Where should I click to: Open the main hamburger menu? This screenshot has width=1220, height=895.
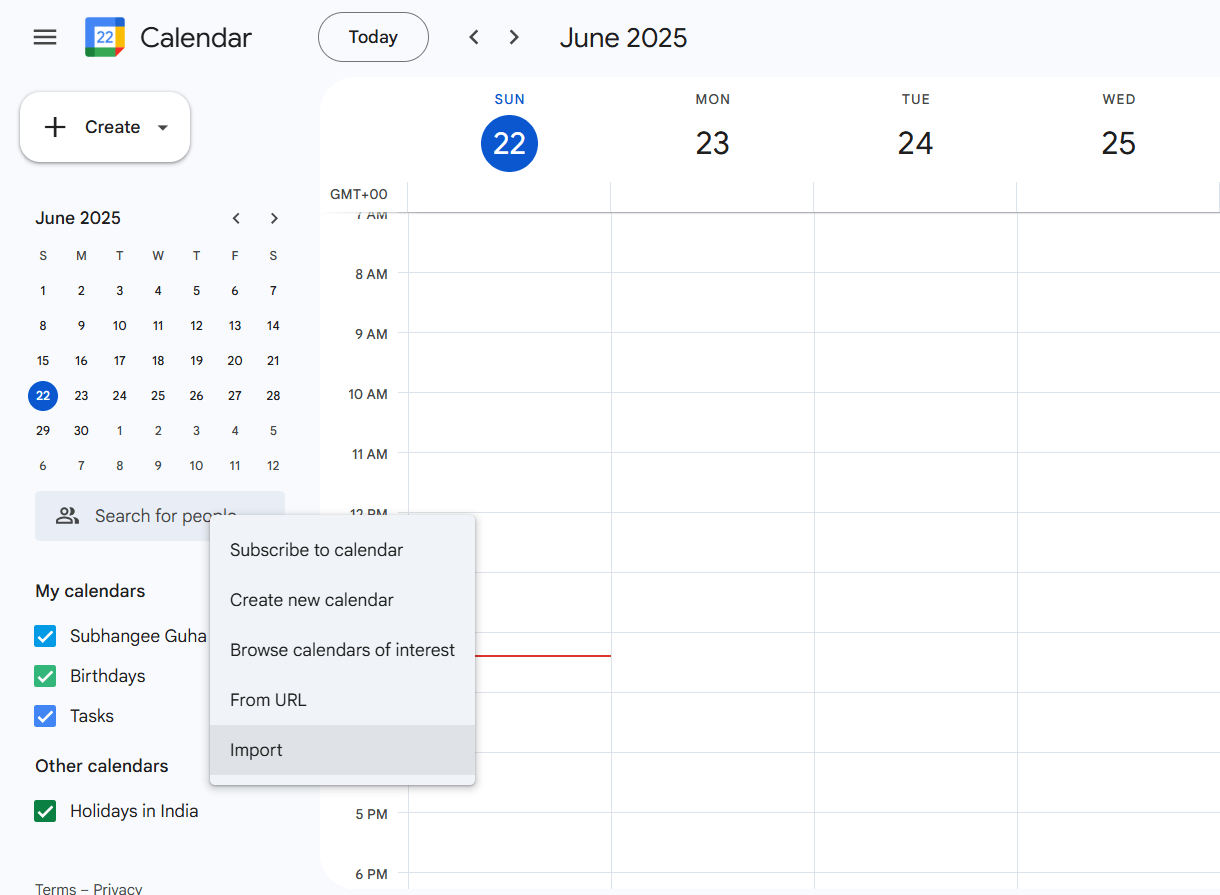(45, 37)
